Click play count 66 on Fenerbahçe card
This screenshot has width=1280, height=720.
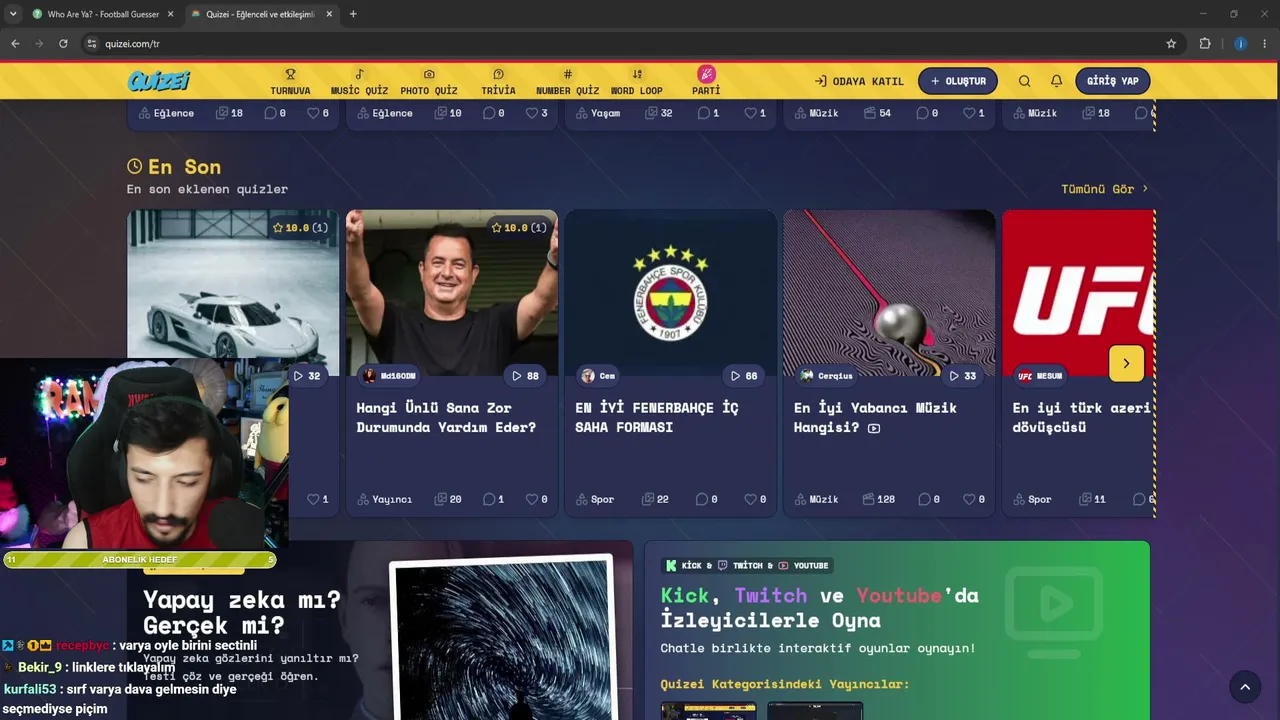pos(744,376)
